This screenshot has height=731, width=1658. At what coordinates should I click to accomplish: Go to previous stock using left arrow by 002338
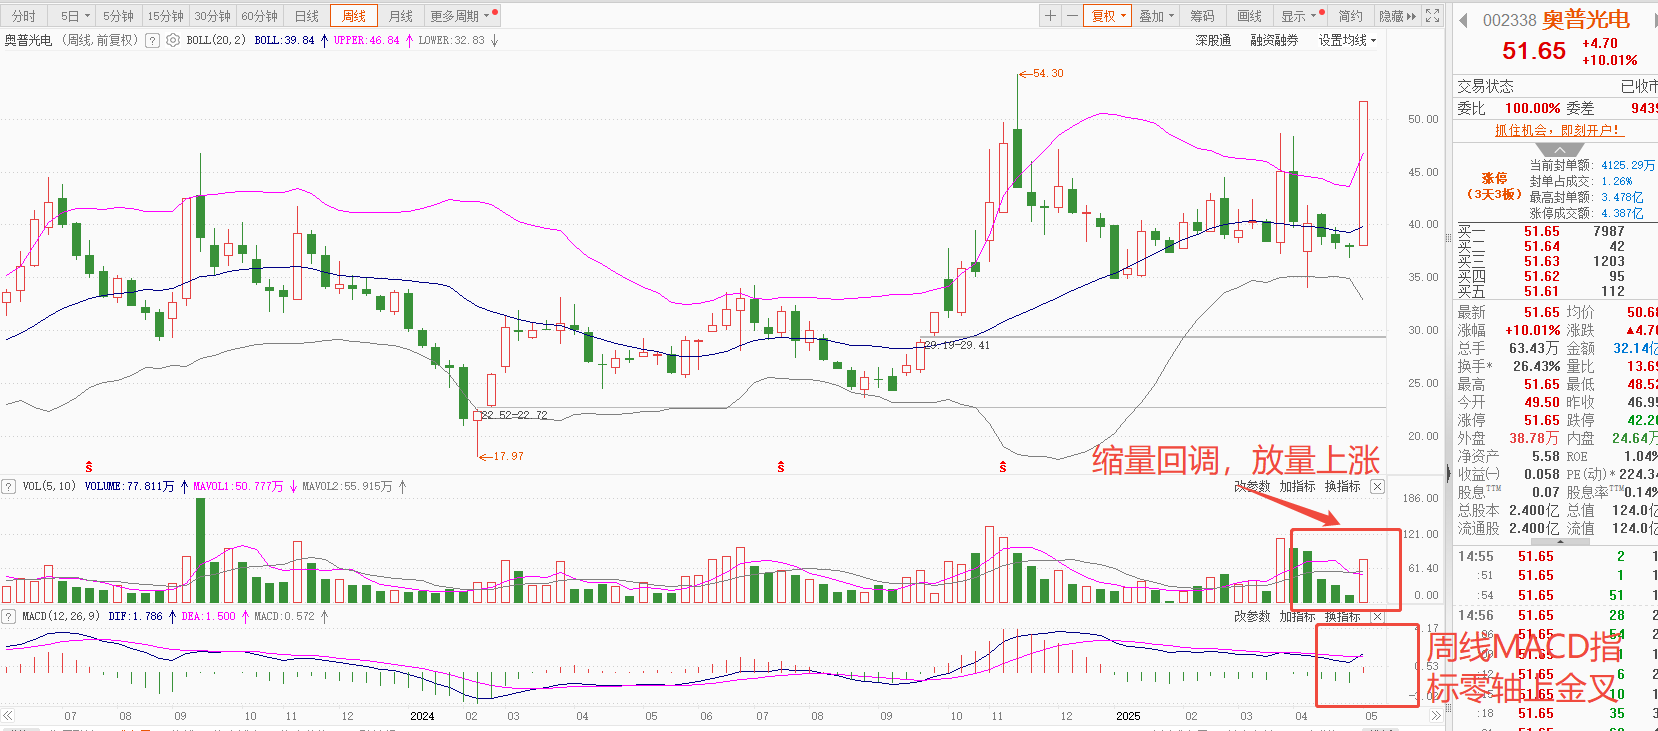click(1463, 21)
